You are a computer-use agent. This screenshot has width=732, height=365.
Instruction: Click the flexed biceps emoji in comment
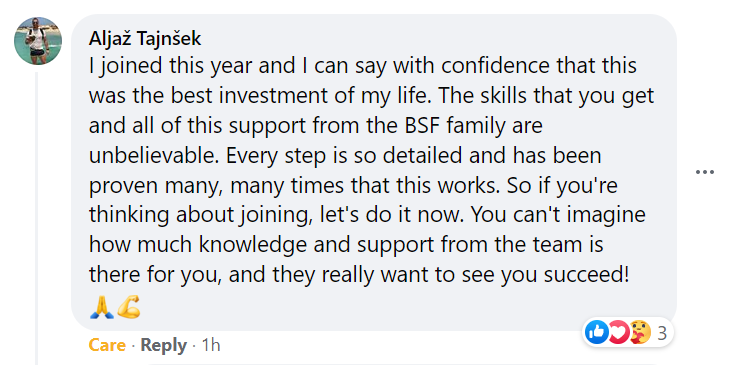point(128,308)
